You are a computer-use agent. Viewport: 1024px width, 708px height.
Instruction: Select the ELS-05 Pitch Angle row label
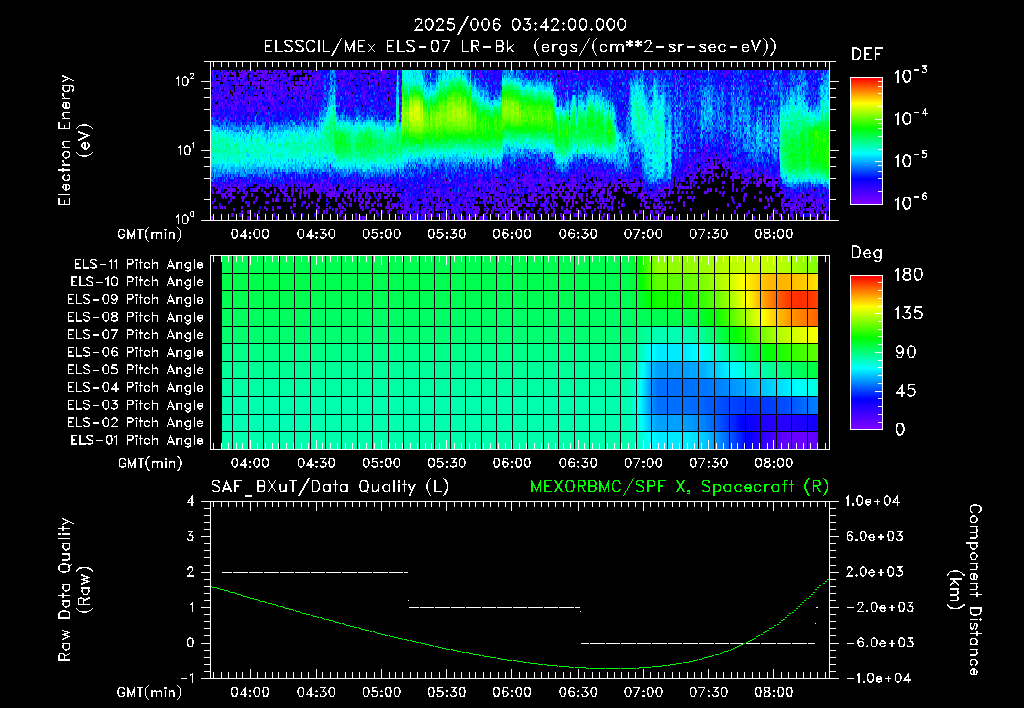click(136, 370)
